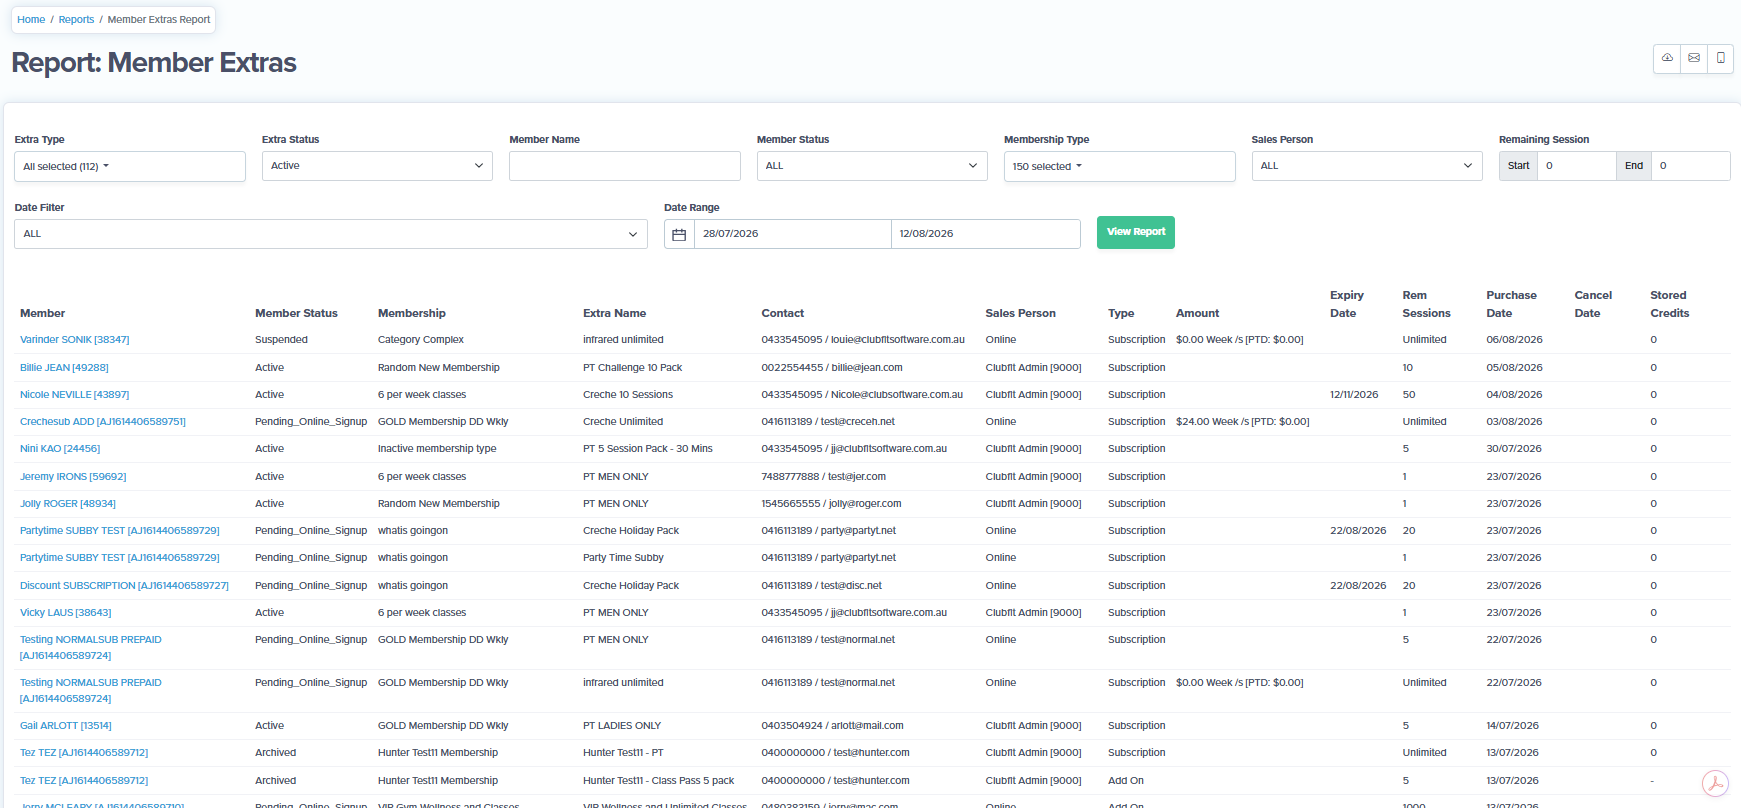Open the Extra Type multi-select dropdown
The image size is (1741, 808).
(x=130, y=166)
